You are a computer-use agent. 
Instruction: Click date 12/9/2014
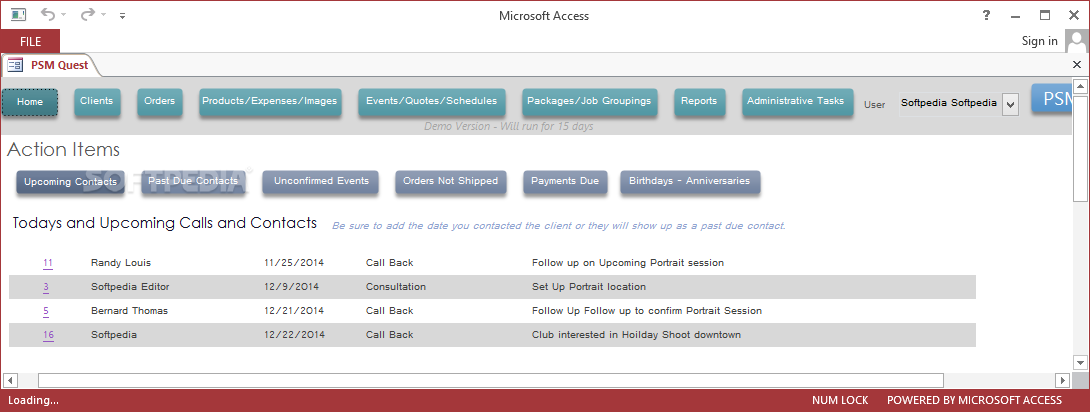coord(291,287)
